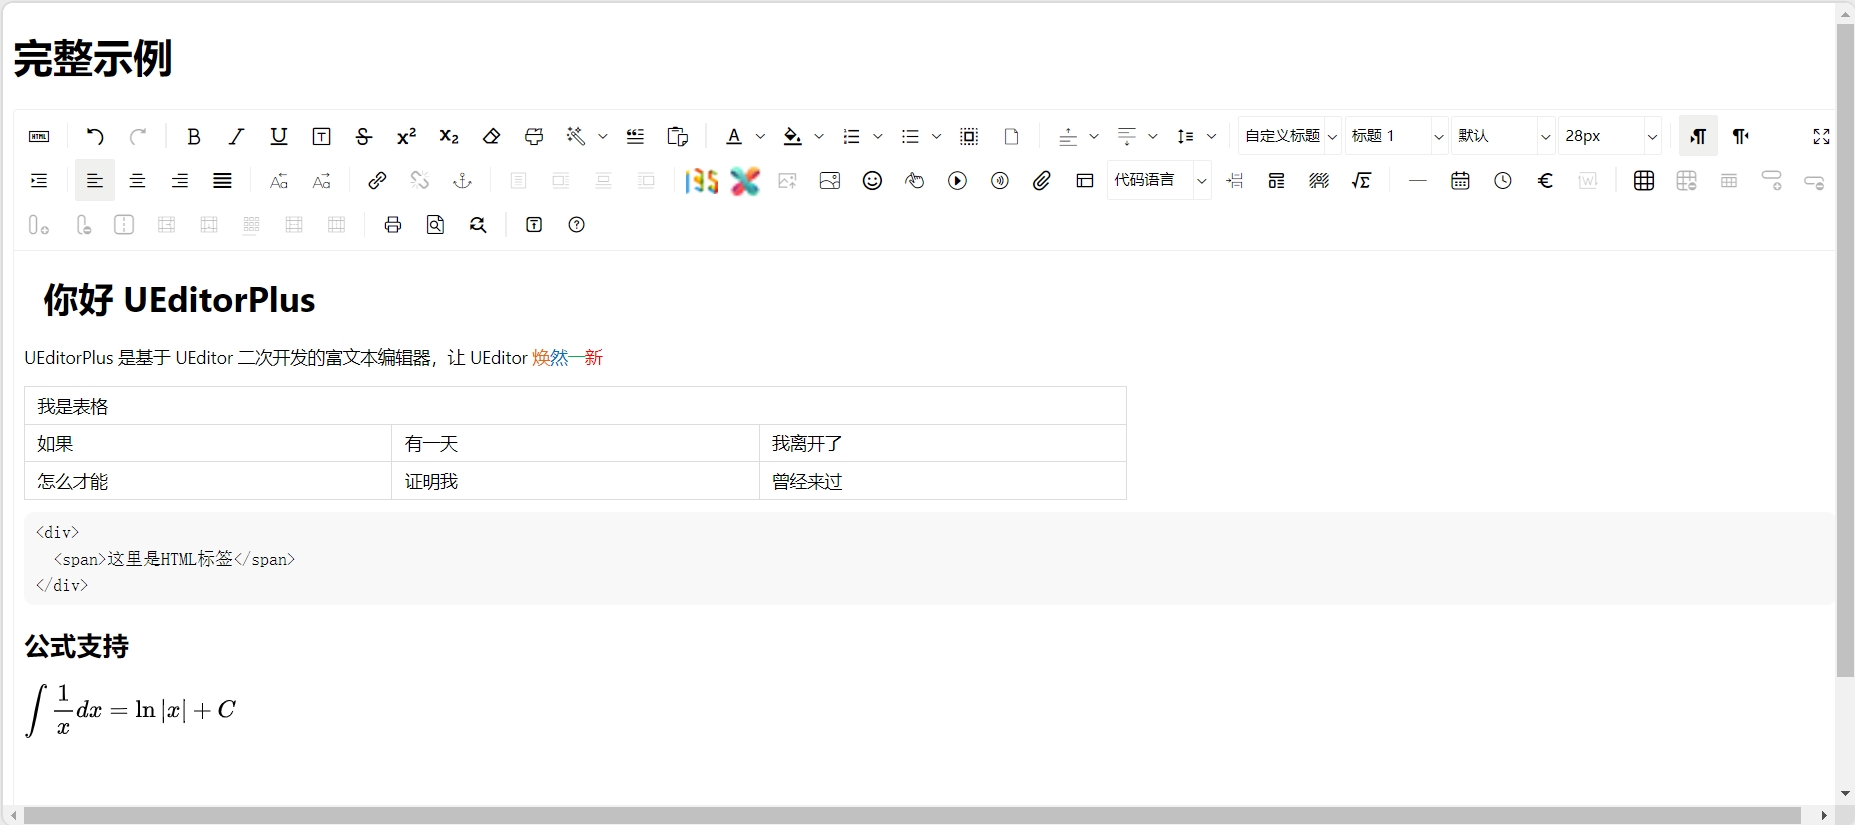Click the format painter icon
This screenshot has height=825, width=1855.
pyautogui.click(x=534, y=137)
